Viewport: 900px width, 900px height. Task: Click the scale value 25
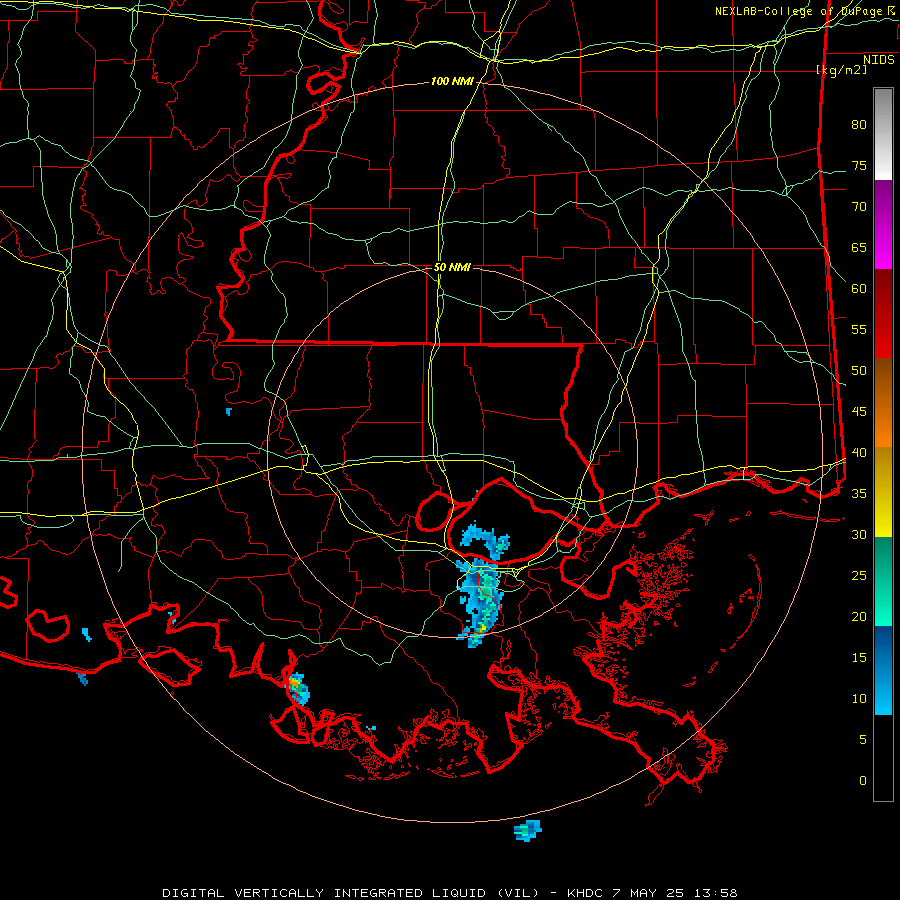point(859,576)
